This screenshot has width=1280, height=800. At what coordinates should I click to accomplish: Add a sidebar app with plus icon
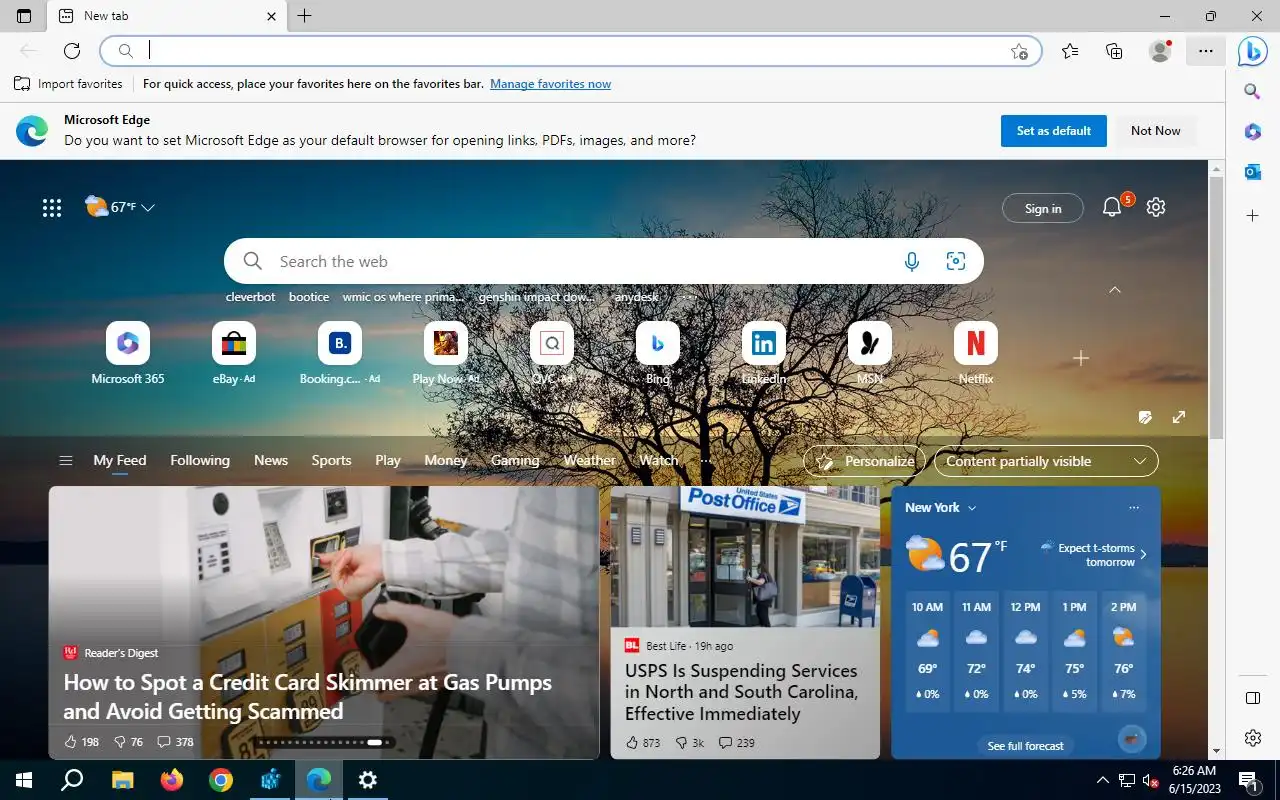tap(1252, 216)
